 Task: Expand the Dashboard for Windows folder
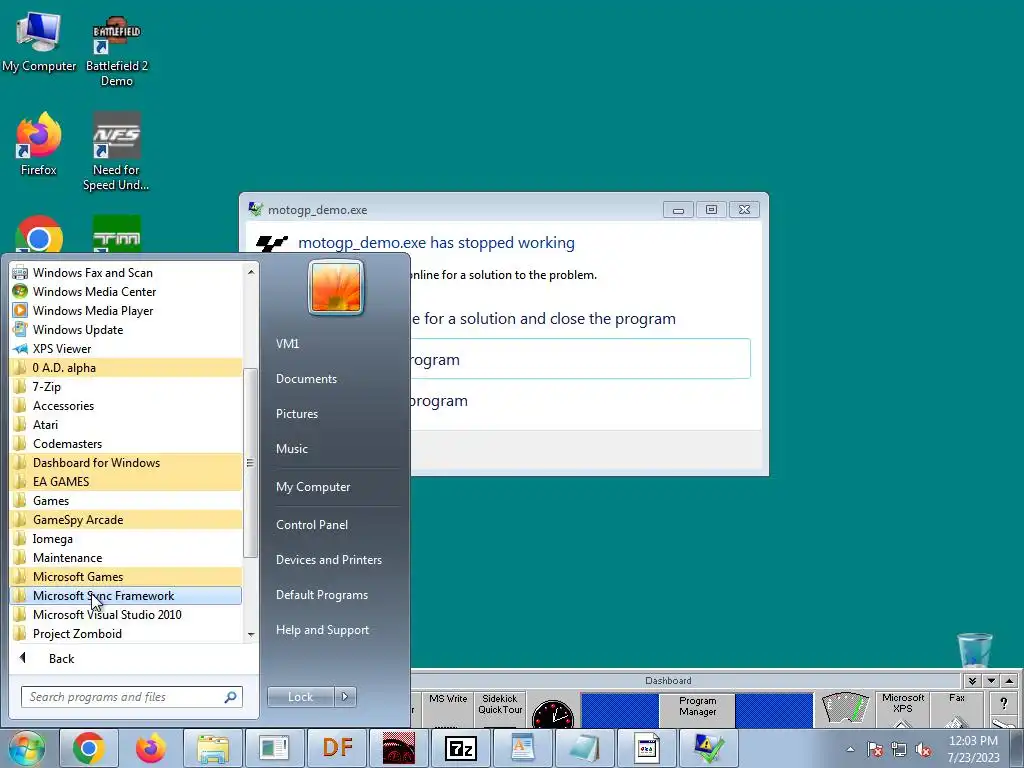click(126, 462)
